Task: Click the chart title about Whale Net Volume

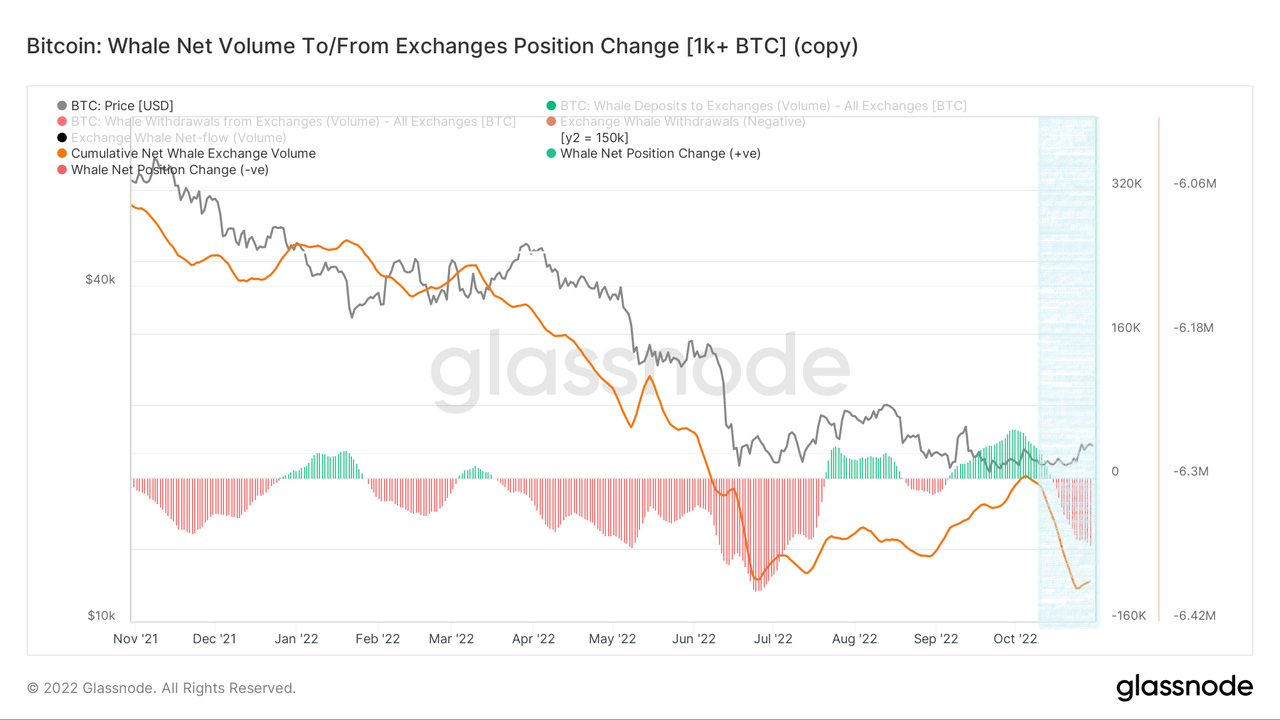Action: coord(441,46)
